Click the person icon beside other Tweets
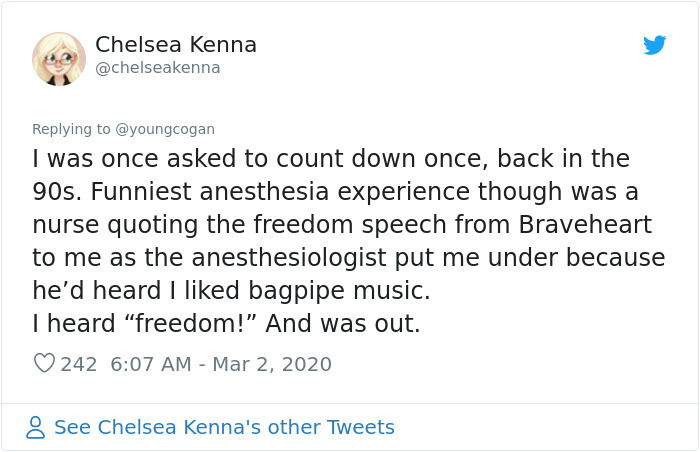Screen dimensions: 700x452 coord(36,427)
